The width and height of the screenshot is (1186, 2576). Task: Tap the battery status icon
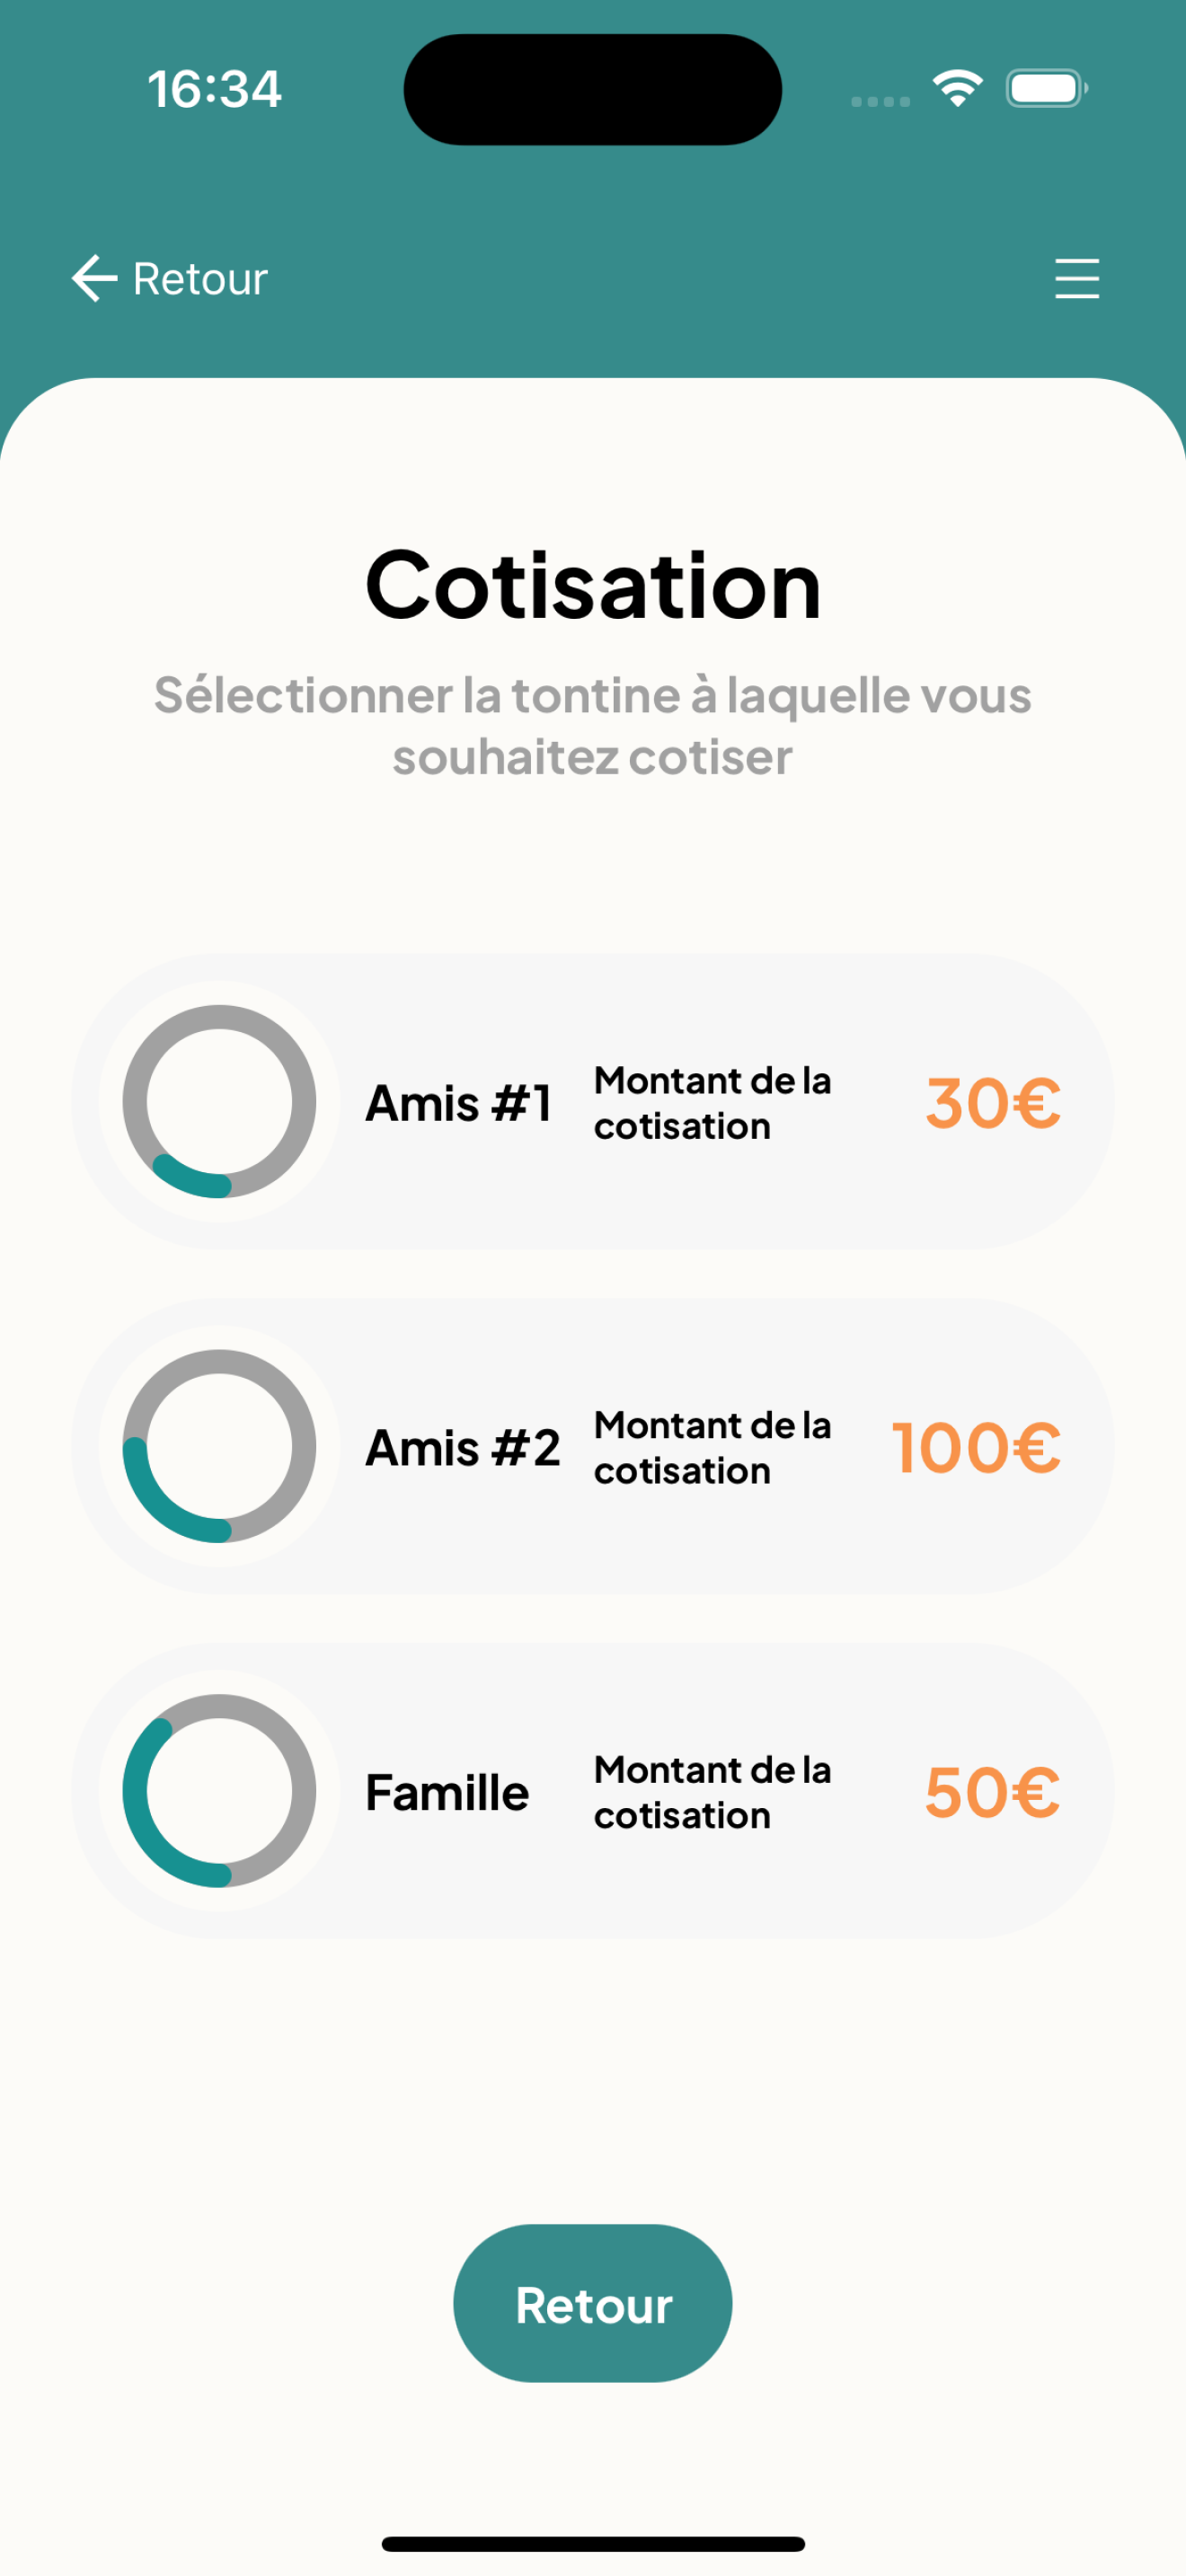(1047, 88)
